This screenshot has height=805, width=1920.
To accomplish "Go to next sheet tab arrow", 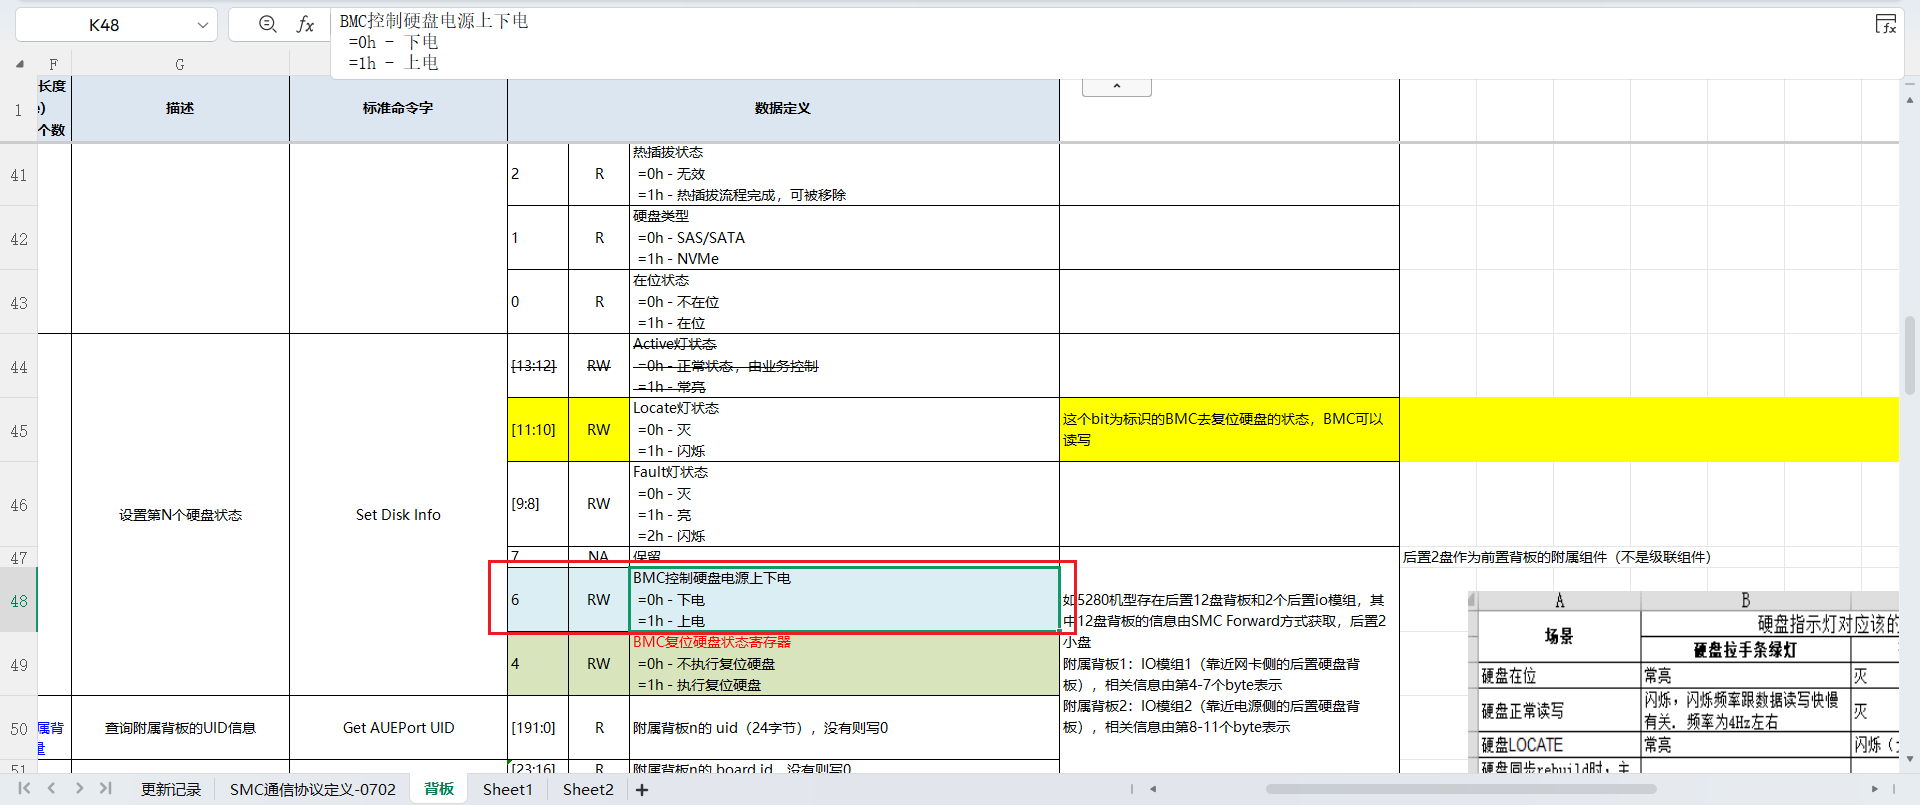I will 79,789.
